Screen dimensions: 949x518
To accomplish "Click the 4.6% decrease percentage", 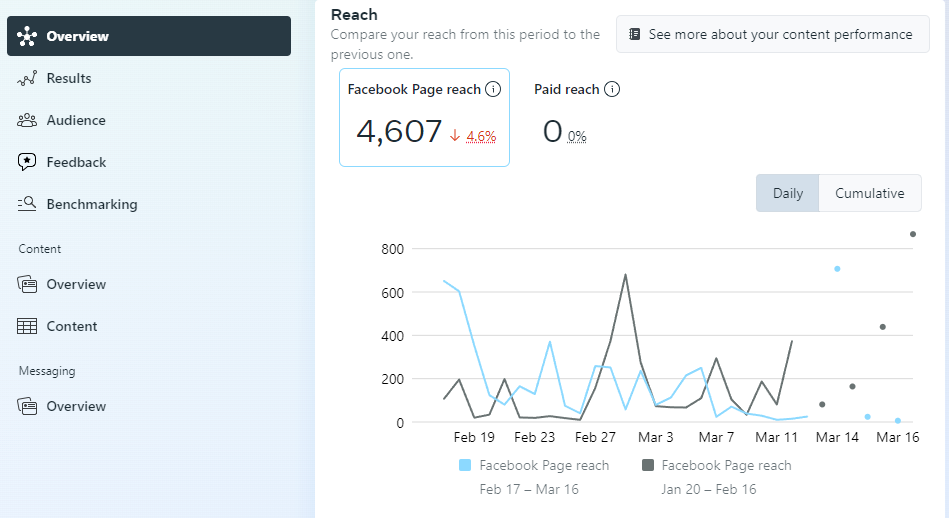I will [481, 137].
